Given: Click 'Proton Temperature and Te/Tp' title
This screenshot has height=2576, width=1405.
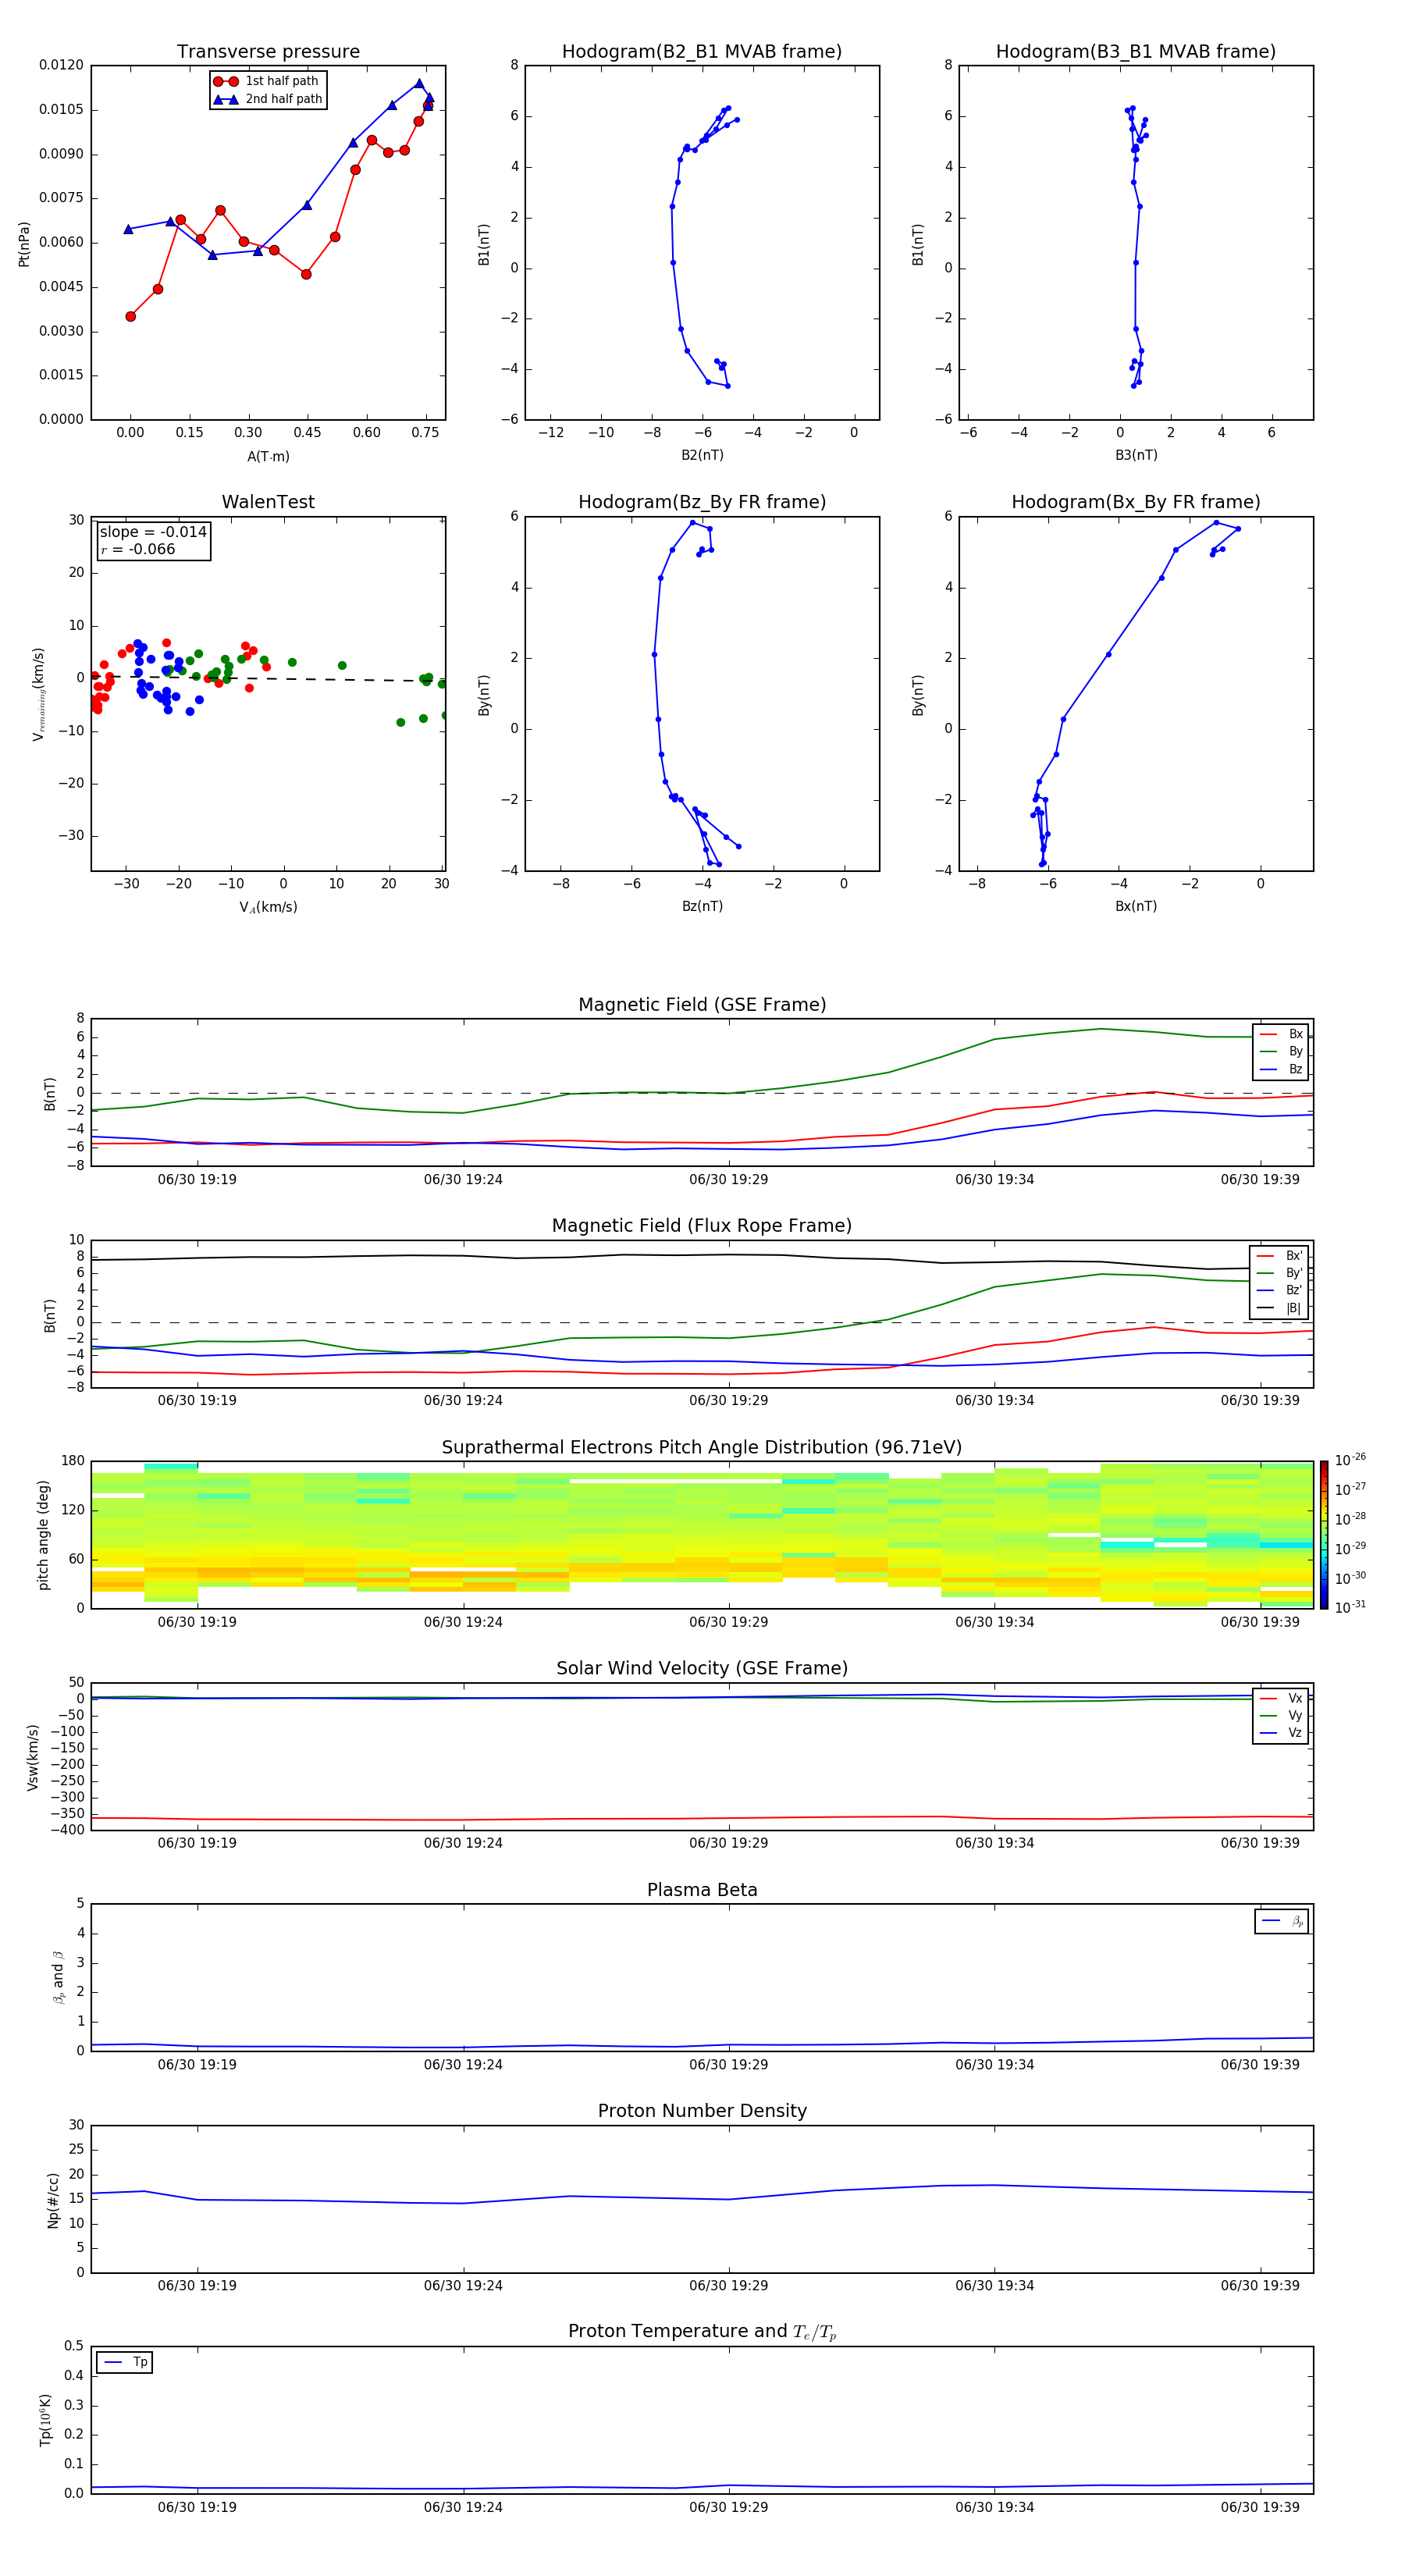Looking at the screenshot, I should click(702, 2332).
